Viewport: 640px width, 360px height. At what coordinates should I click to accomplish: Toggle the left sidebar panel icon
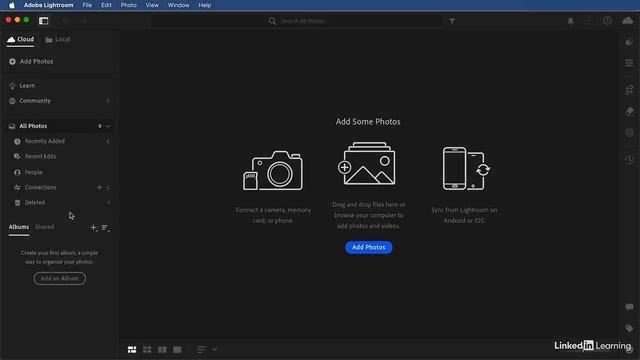(x=44, y=21)
